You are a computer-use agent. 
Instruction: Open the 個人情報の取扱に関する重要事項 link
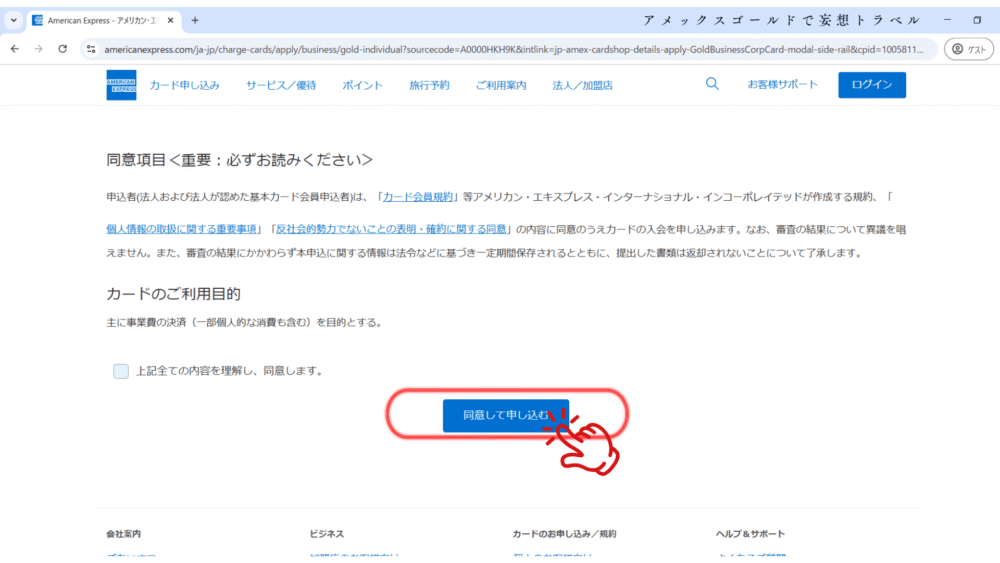(181, 229)
